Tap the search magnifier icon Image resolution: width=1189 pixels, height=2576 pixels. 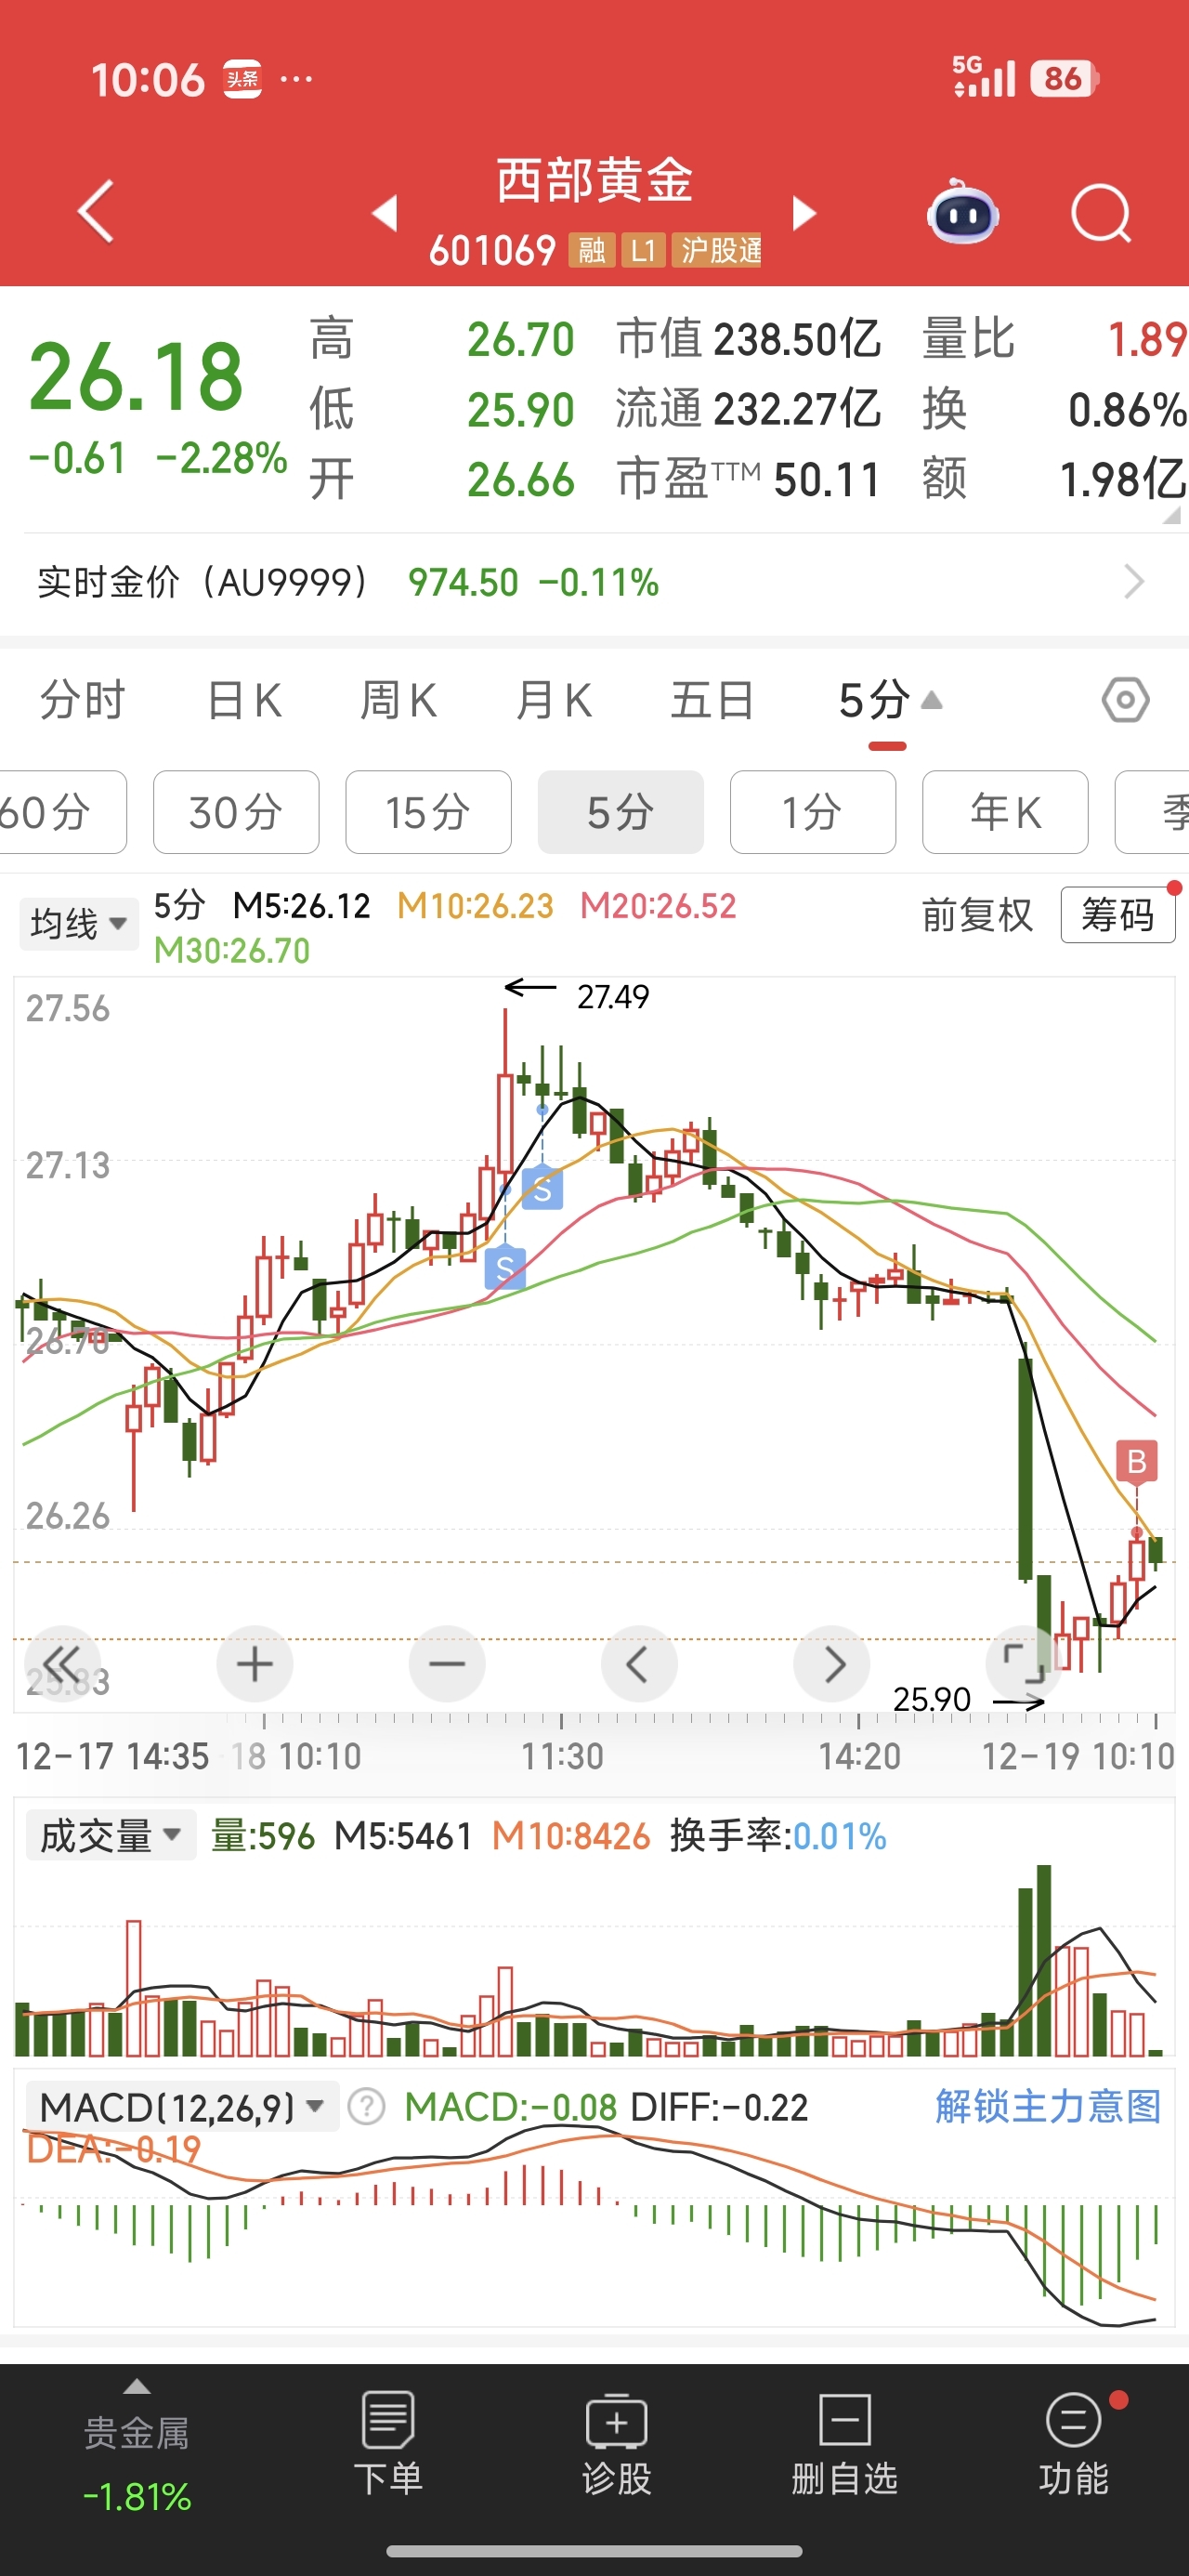tap(1100, 213)
